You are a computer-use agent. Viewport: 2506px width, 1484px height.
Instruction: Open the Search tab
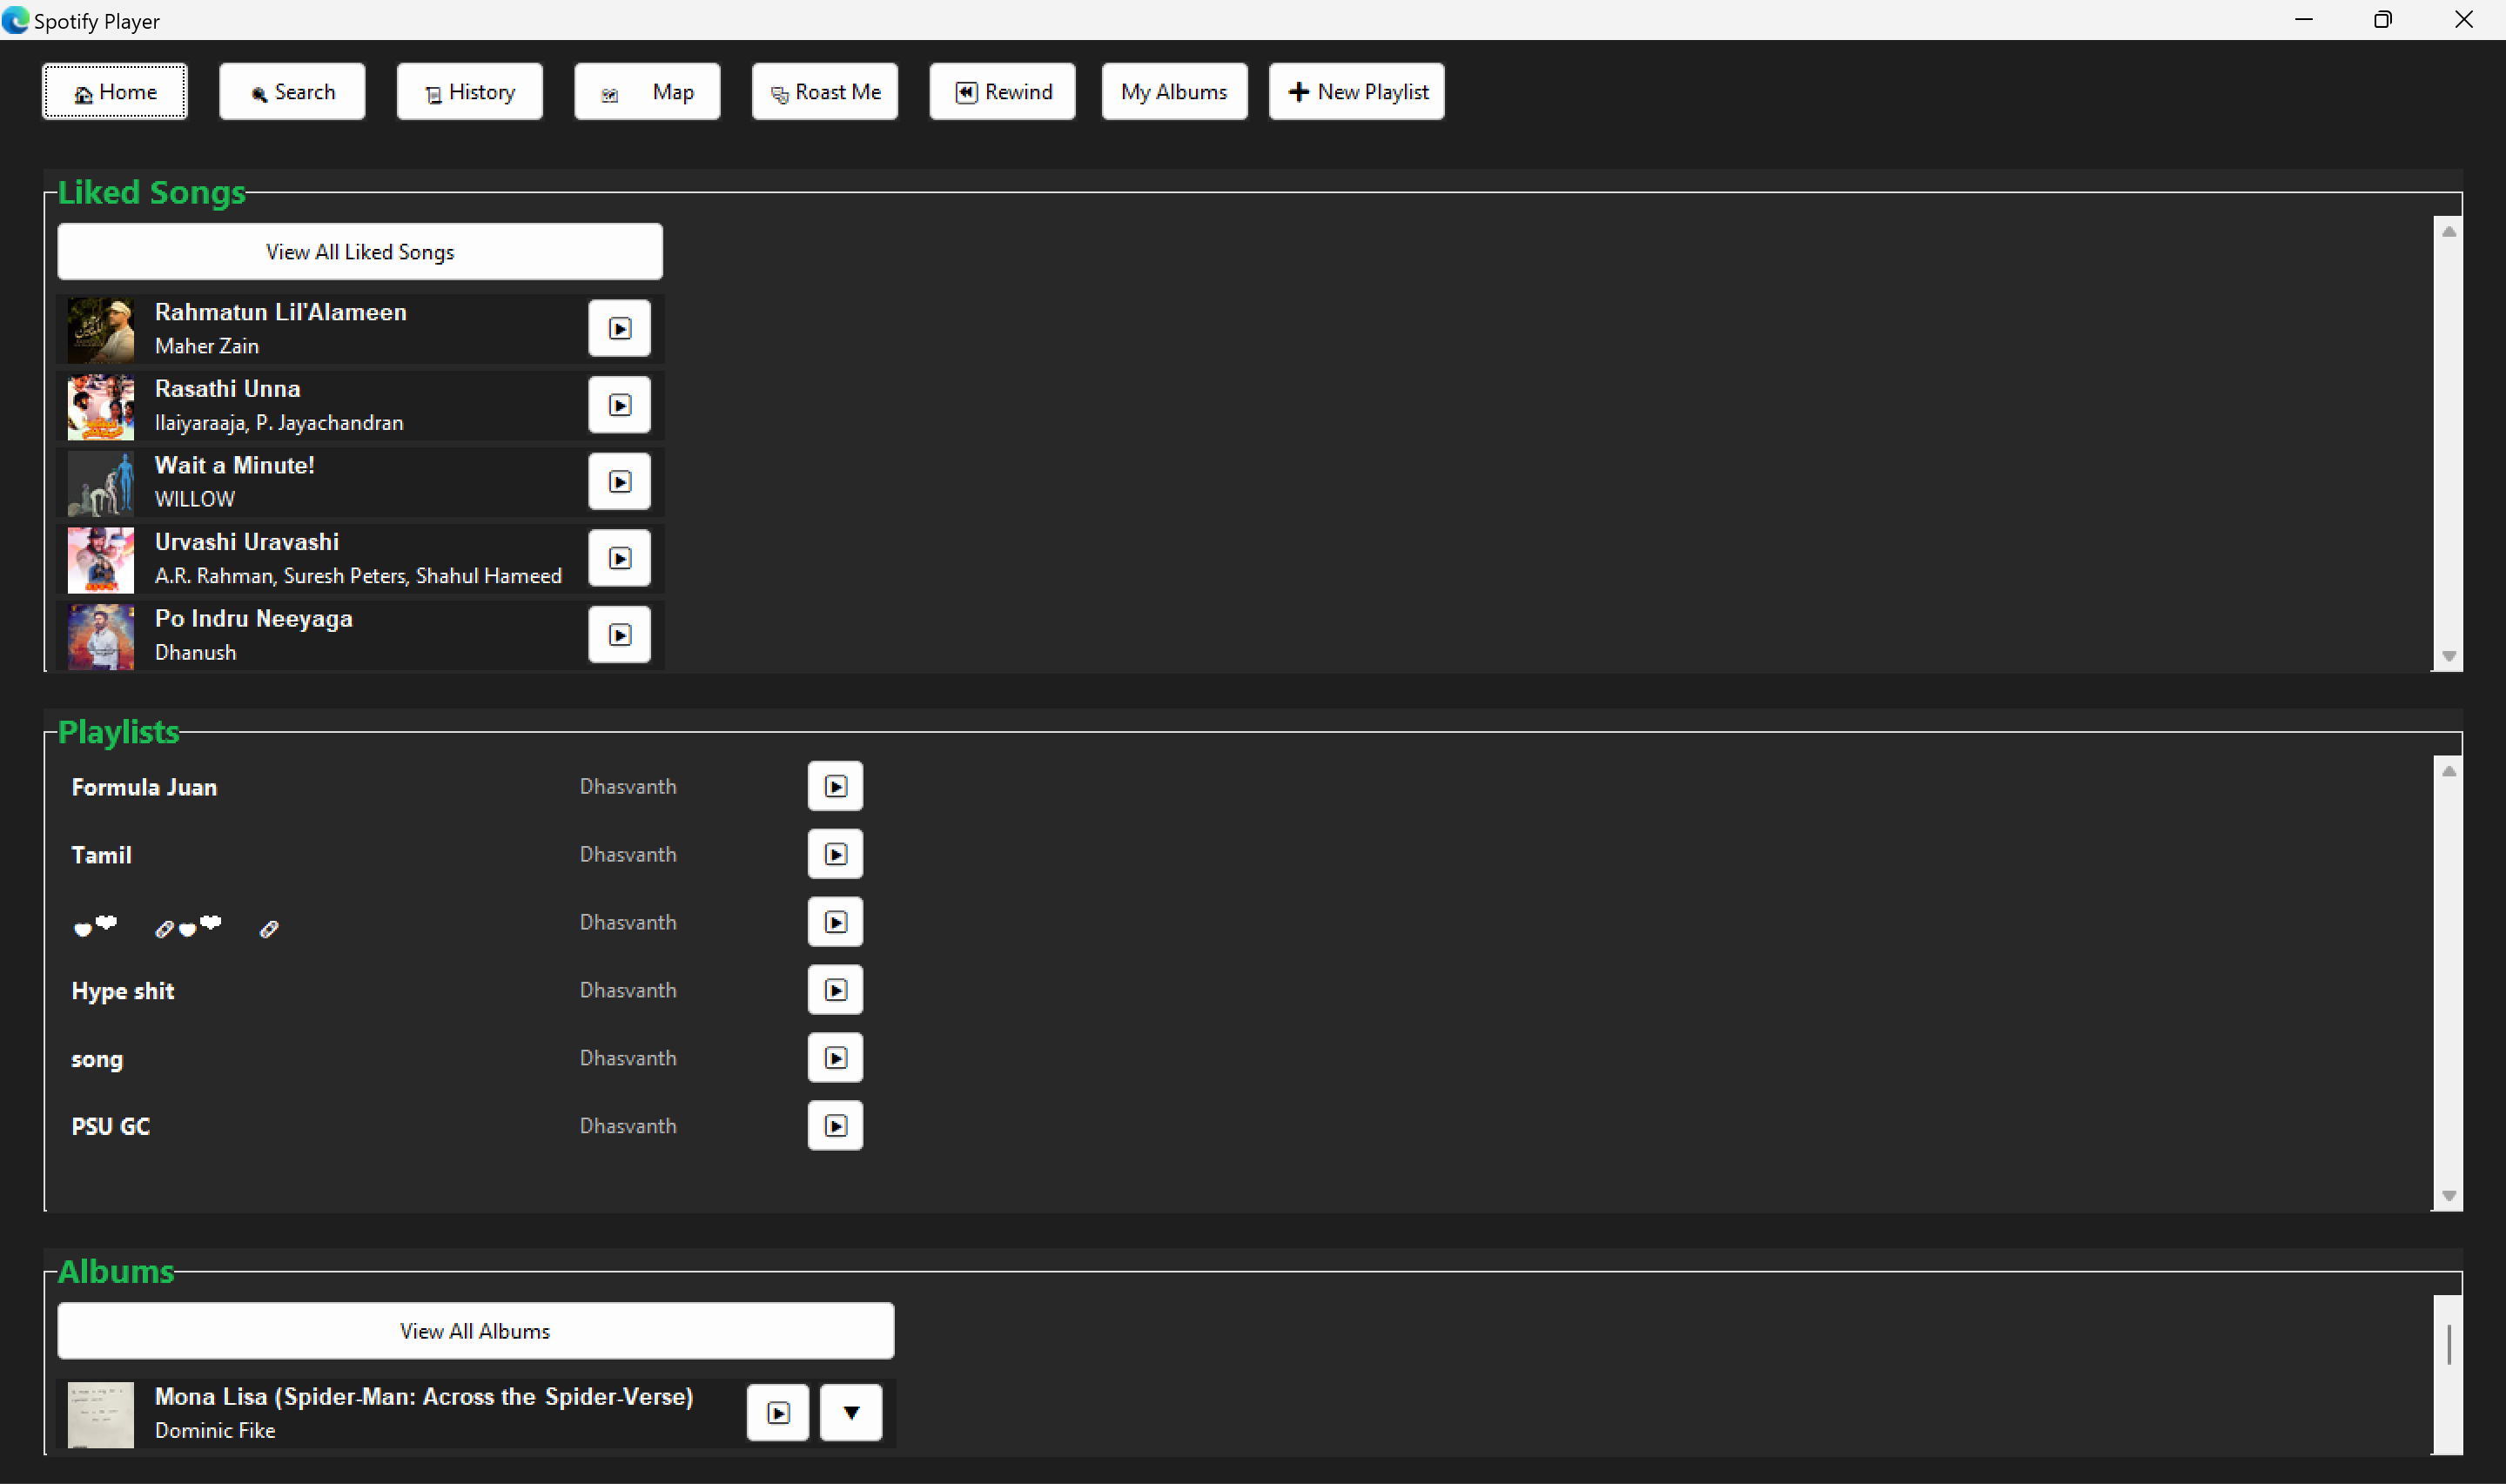(x=292, y=92)
